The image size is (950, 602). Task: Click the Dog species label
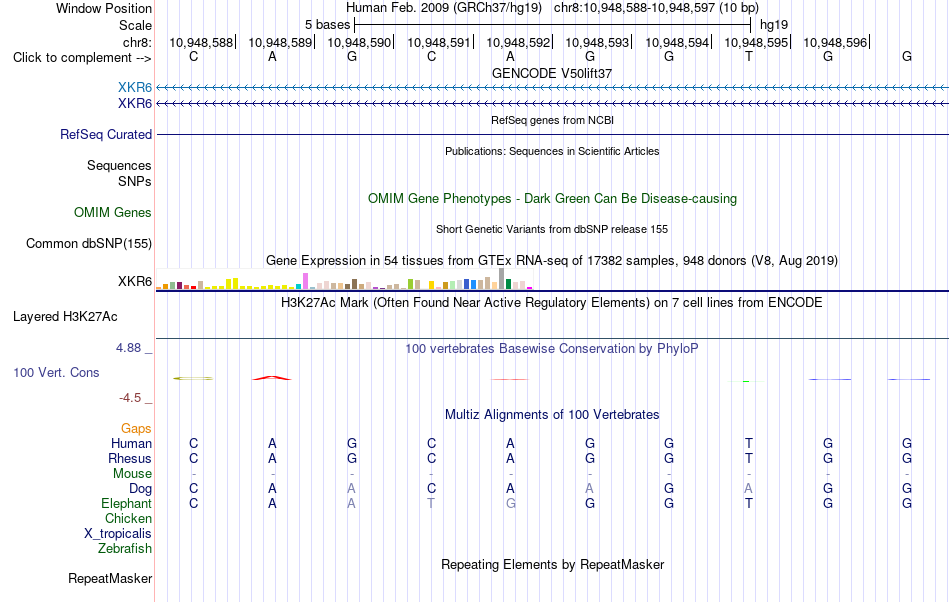tap(141, 489)
